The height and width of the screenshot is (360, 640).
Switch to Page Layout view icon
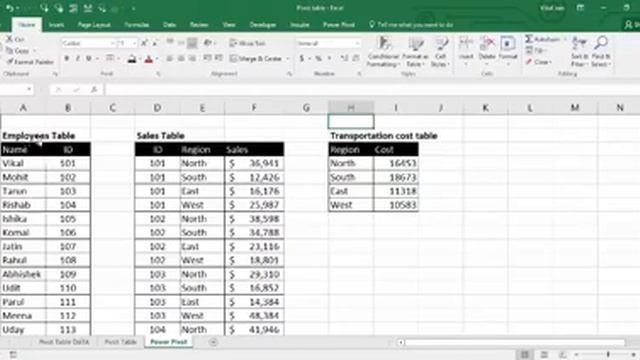(544, 355)
